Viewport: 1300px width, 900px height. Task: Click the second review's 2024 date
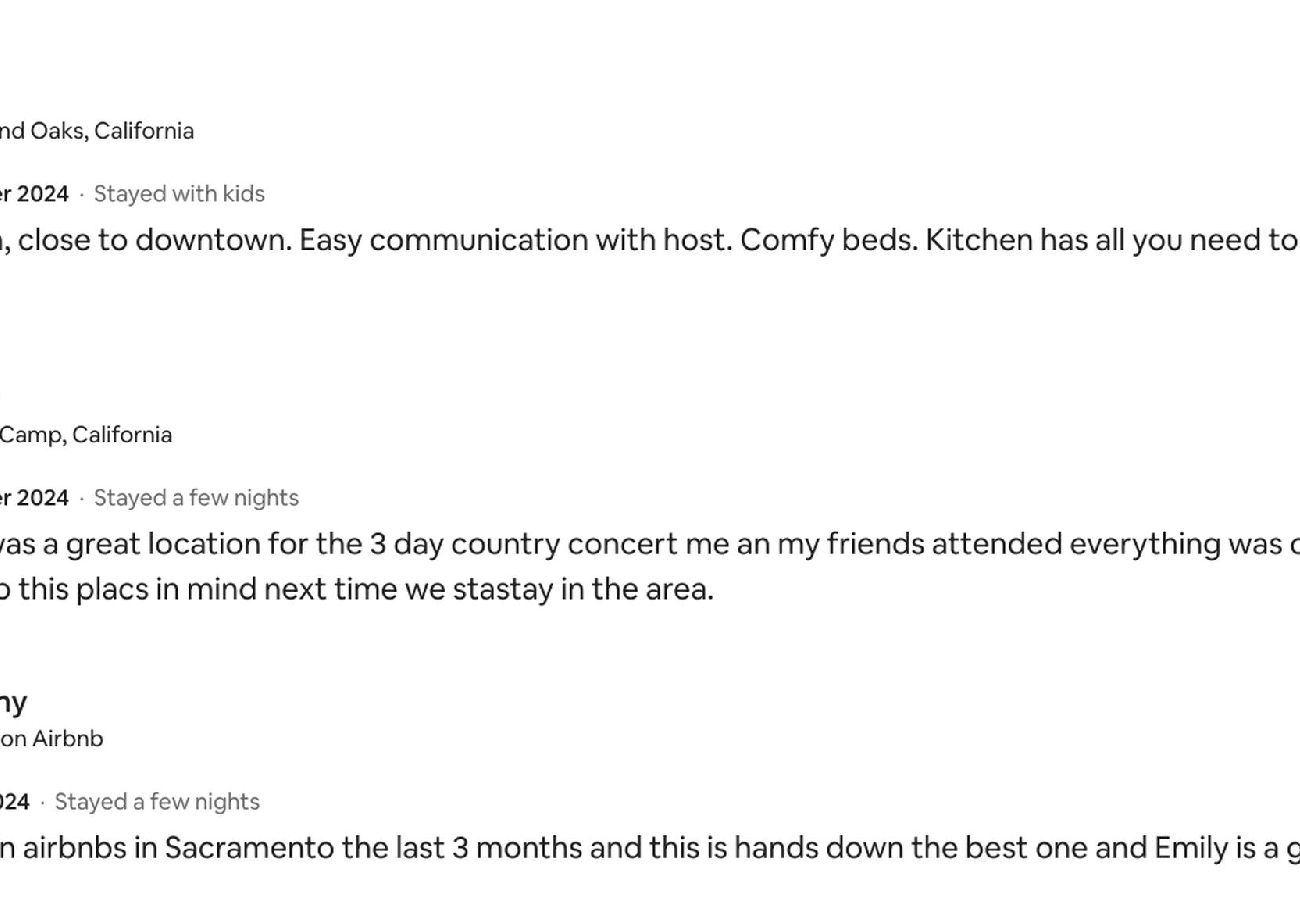(34, 498)
